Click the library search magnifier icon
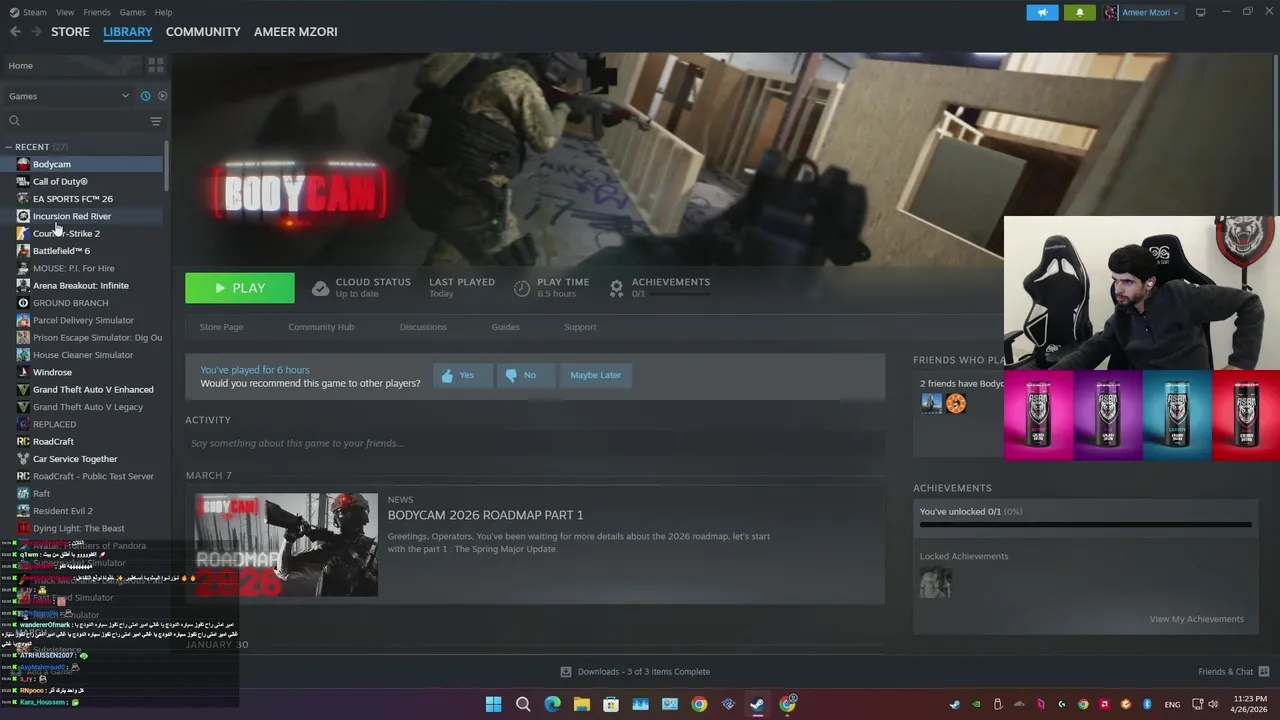Screen dimensions: 1280x720 point(14,121)
